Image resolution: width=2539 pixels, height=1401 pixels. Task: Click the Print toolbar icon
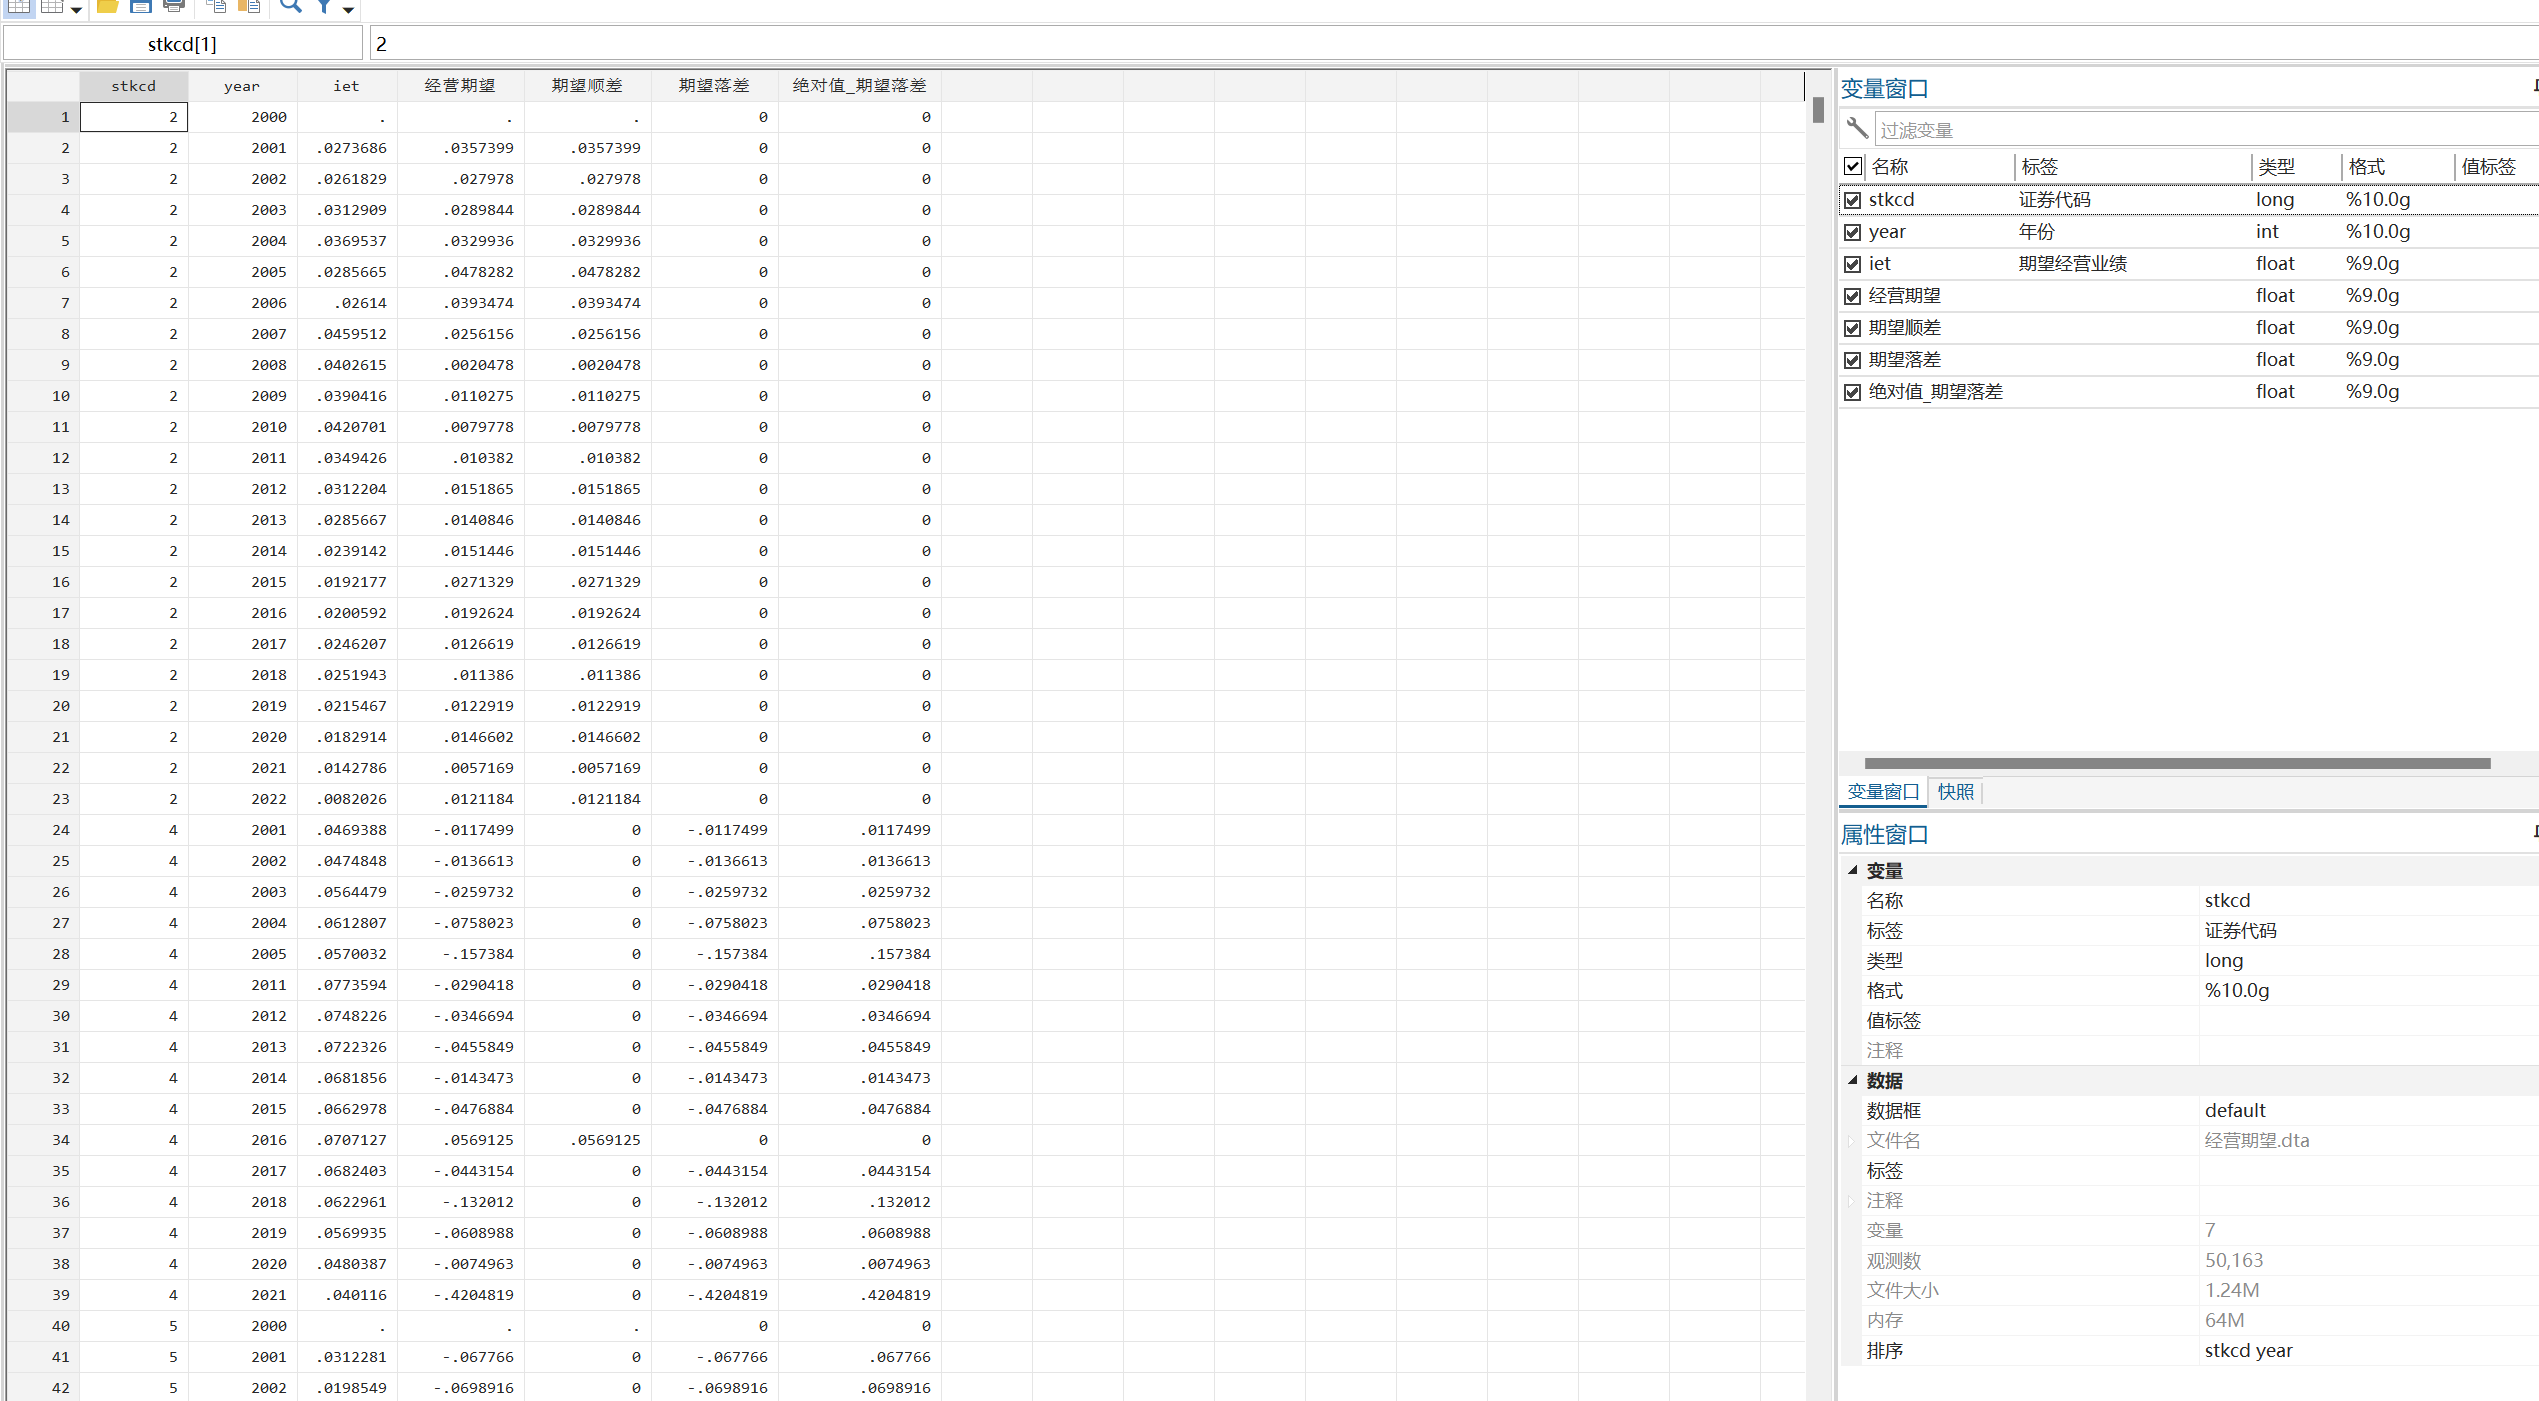pyautogui.click(x=174, y=6)
